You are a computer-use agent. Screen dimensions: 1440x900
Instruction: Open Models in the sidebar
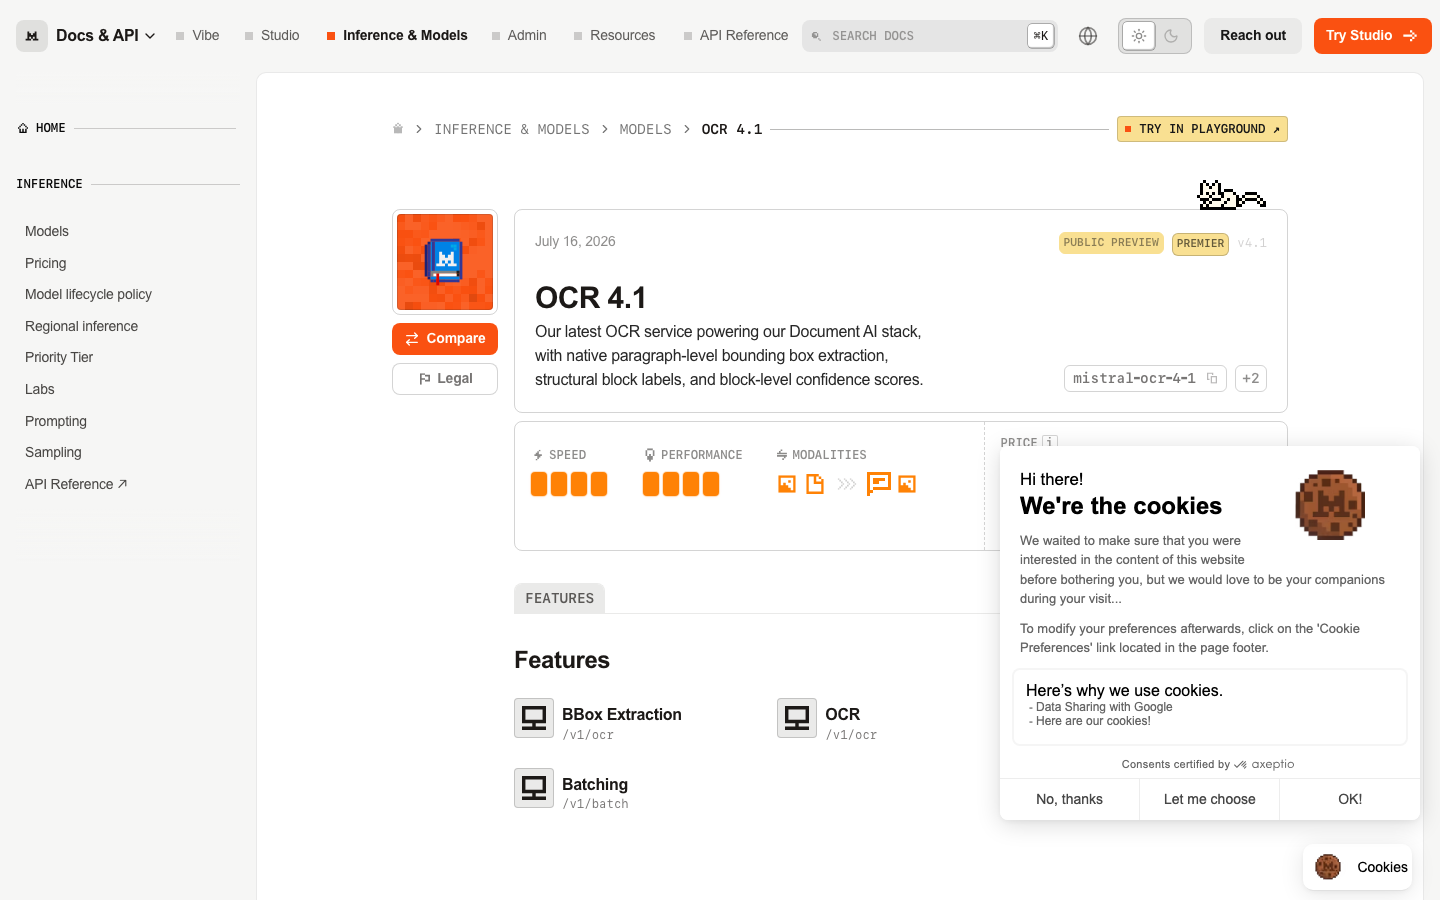tap(47, 231)
